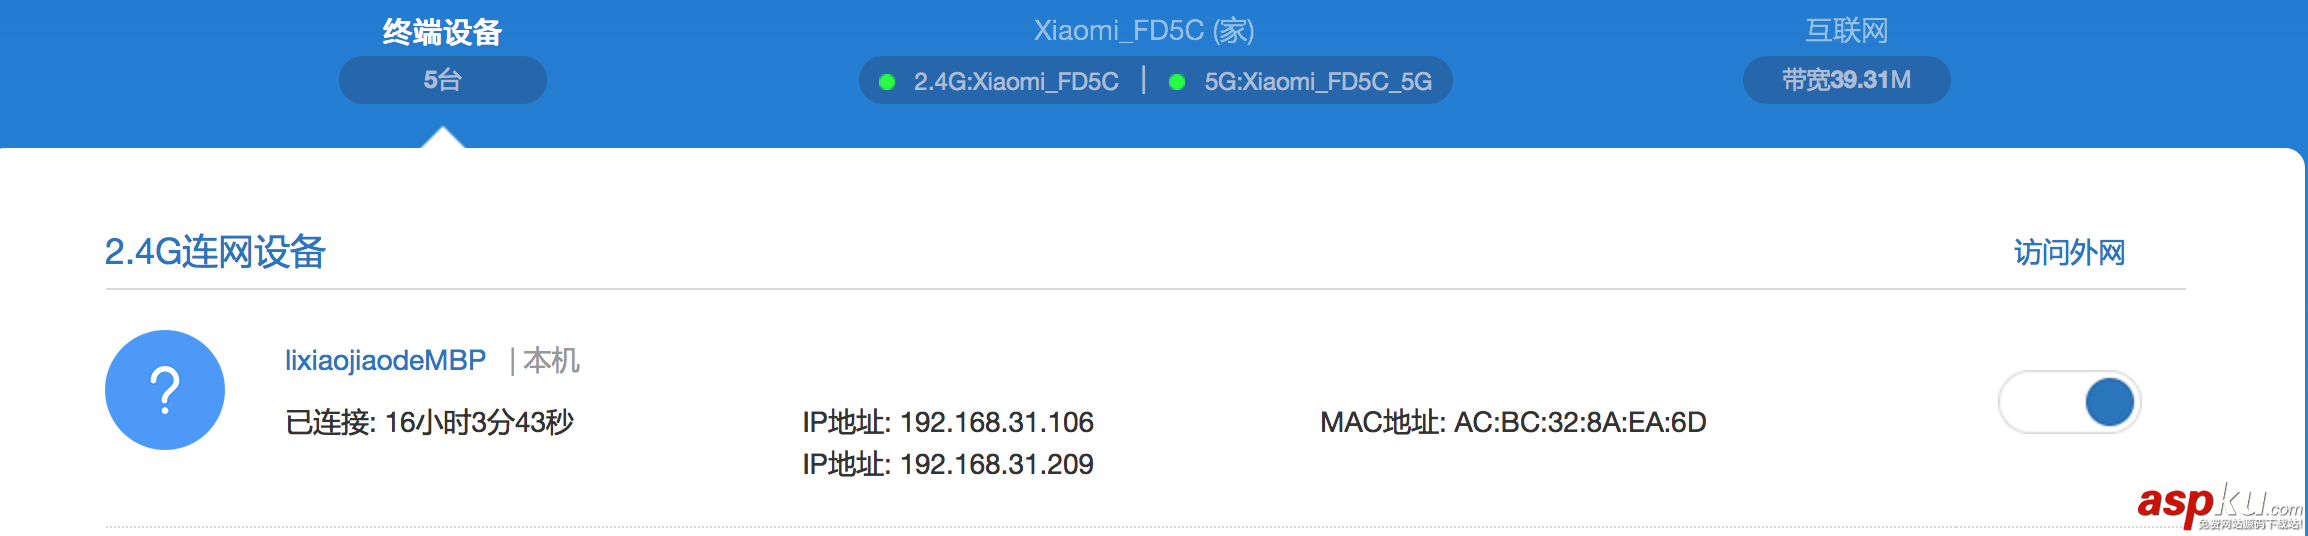The height and width of the screenshot is (536, 2308).
Task: Click the 已连接 connection duration text
Action: (x=429, y=422)
